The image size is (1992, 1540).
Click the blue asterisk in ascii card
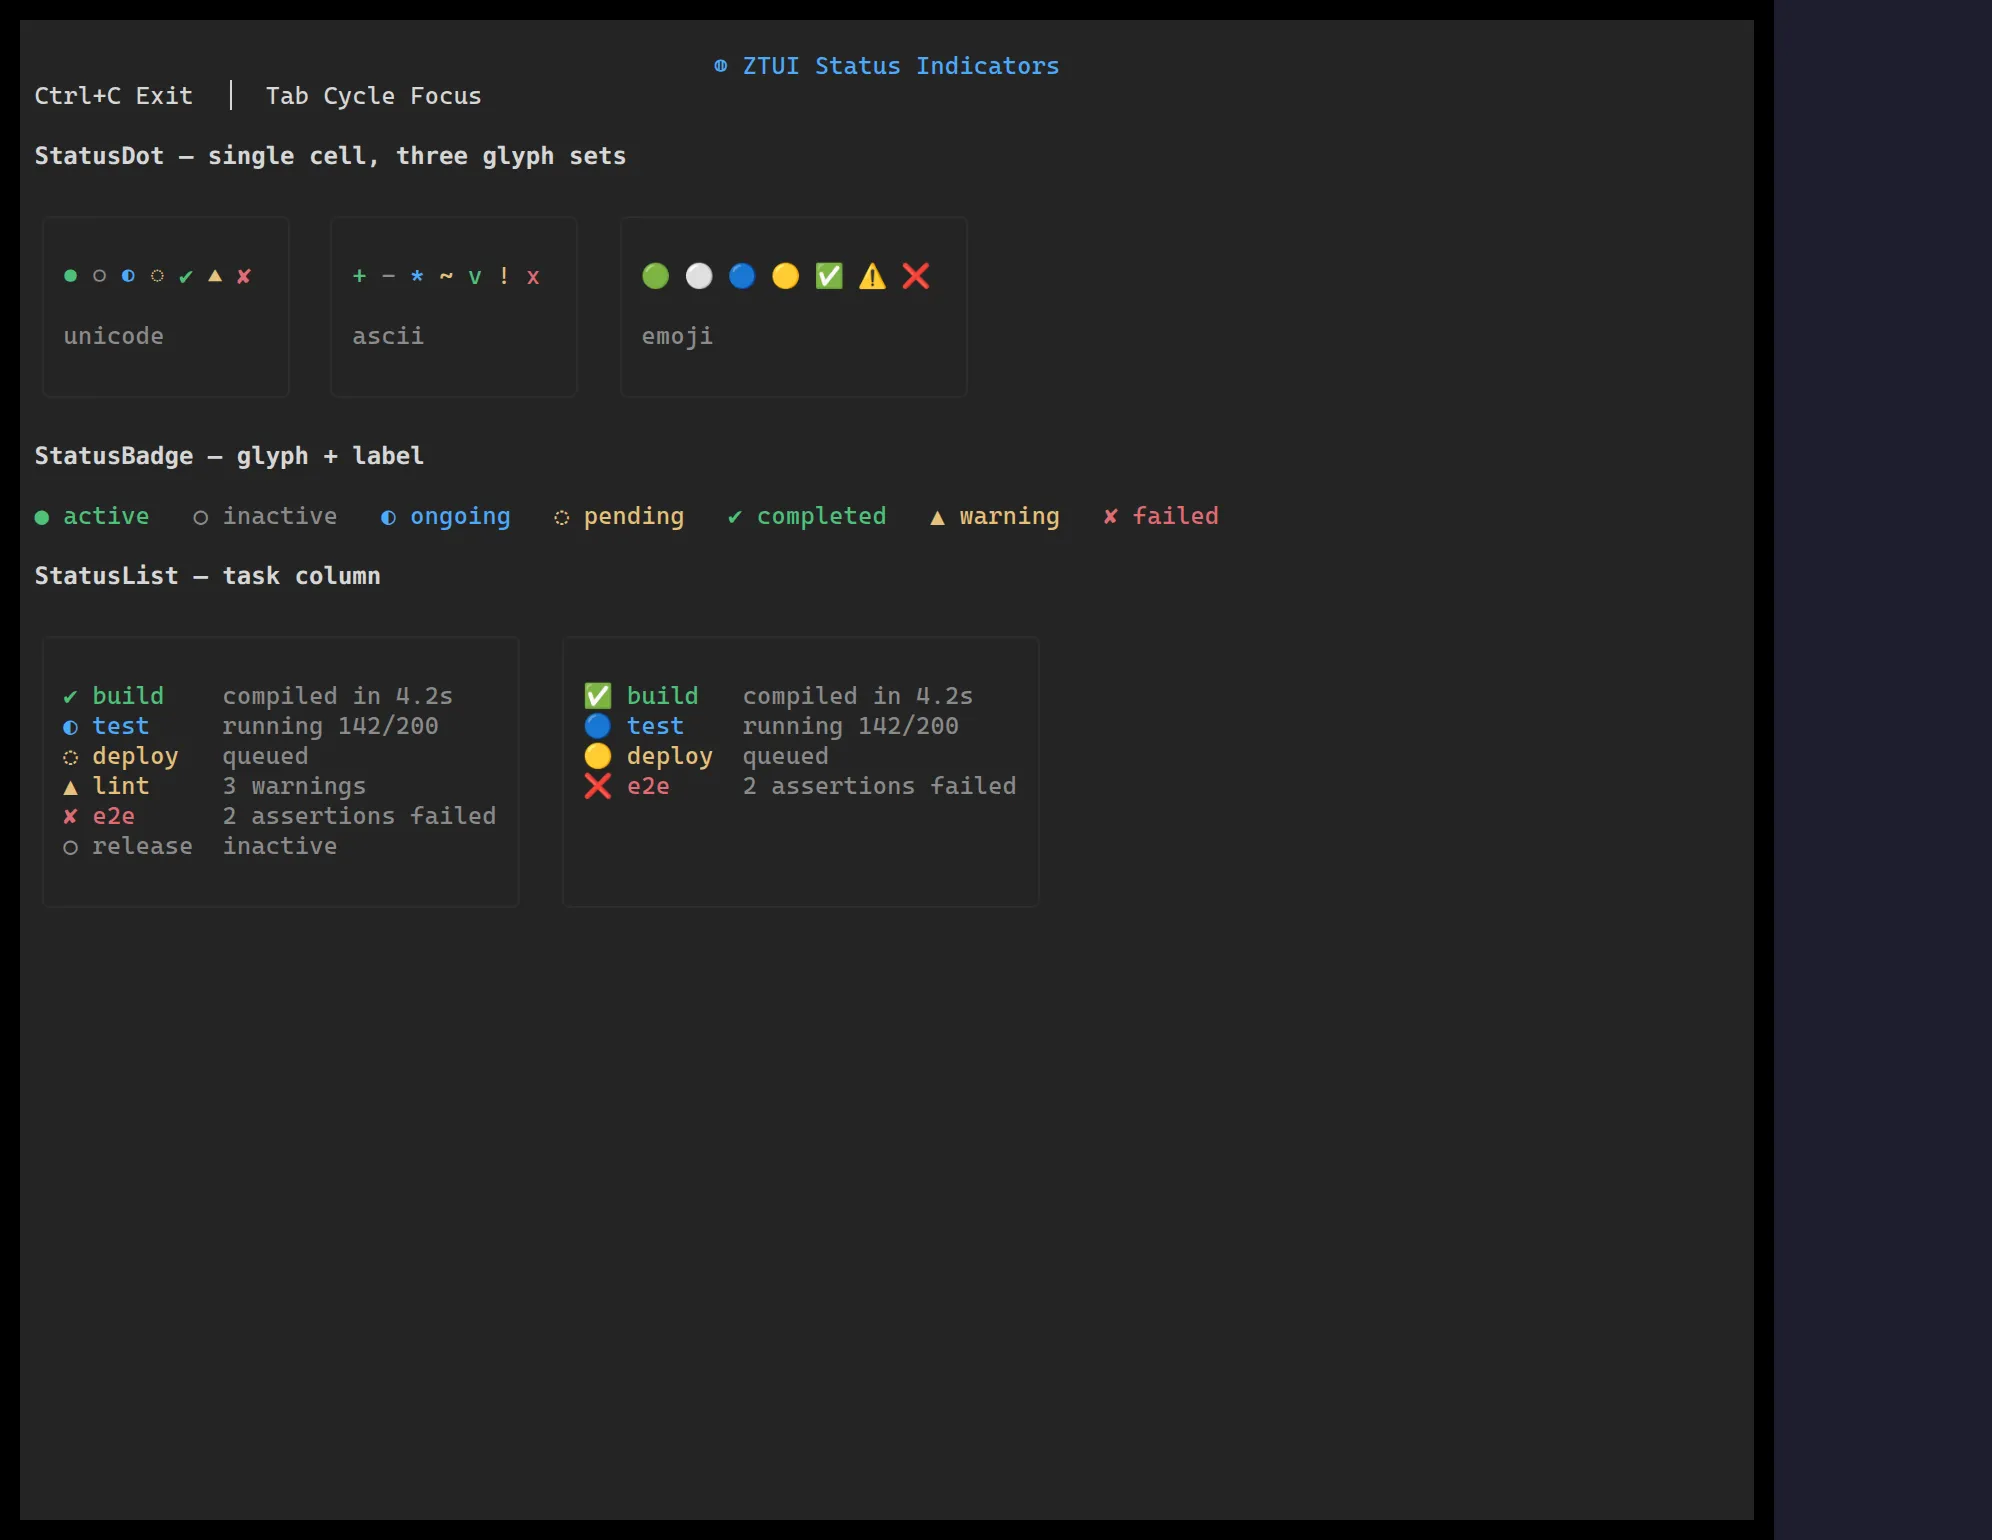pyautogui.click(x=417, y=276)
